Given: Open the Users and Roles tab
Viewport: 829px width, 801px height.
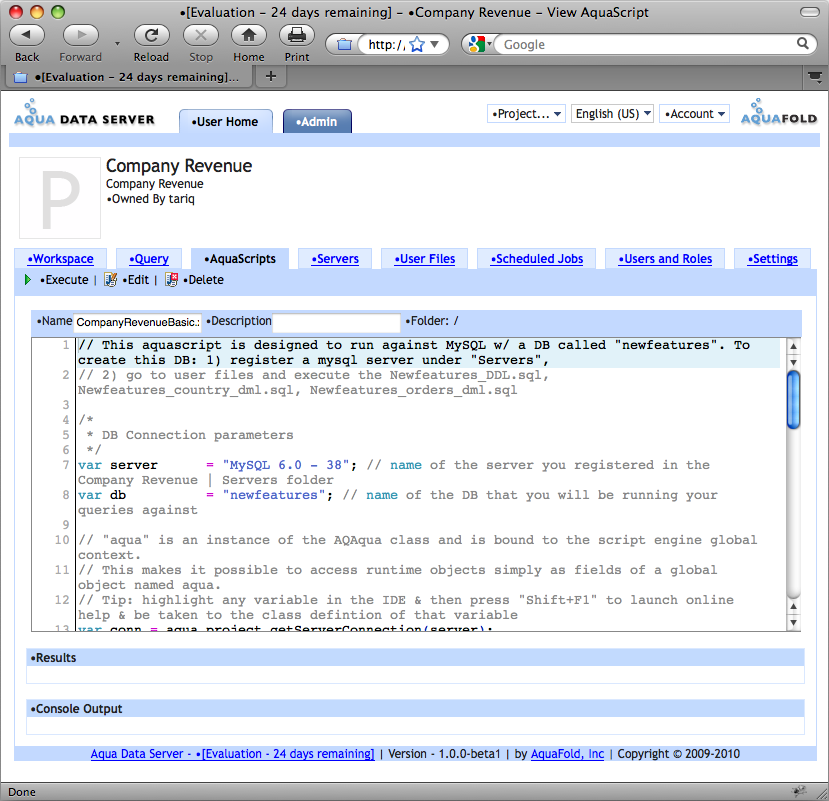Looking at the screenshot, I should (665, 259).
